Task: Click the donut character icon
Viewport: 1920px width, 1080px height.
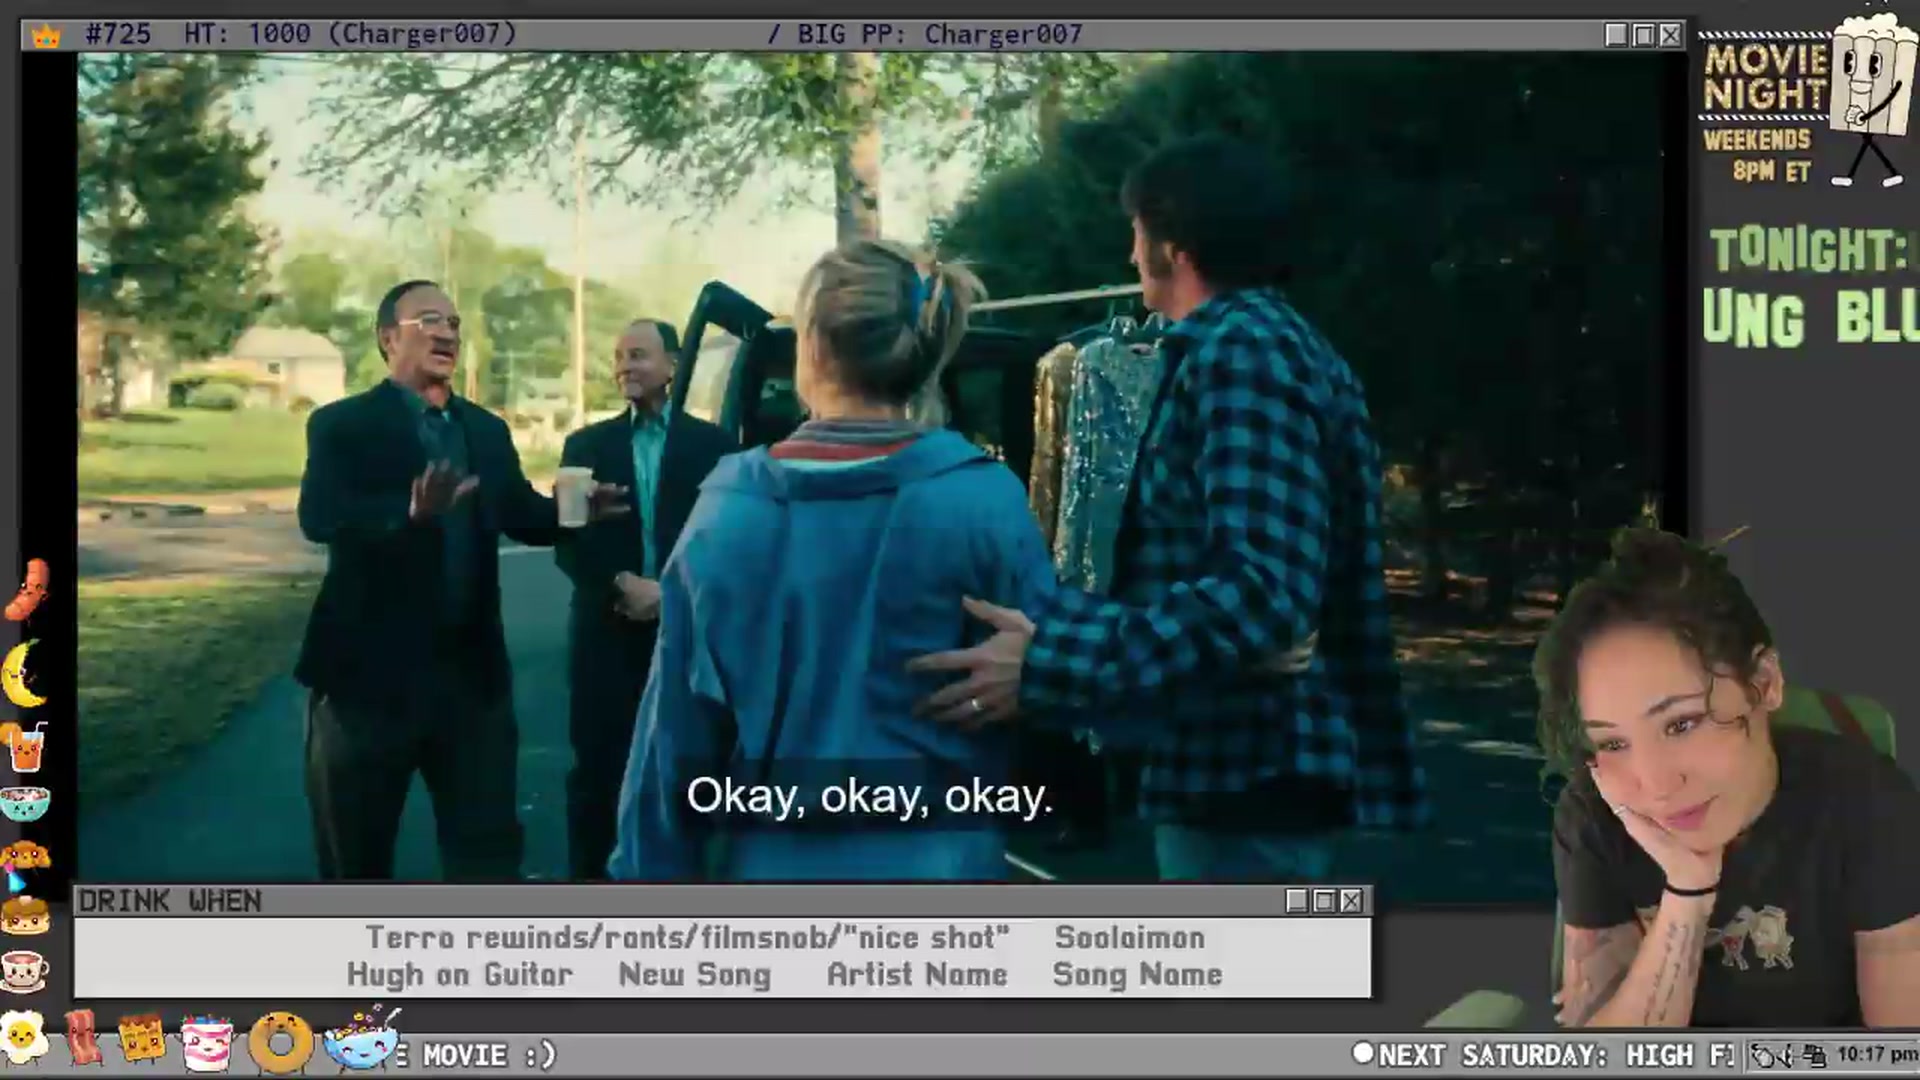Action: (x=281, y=1044)
